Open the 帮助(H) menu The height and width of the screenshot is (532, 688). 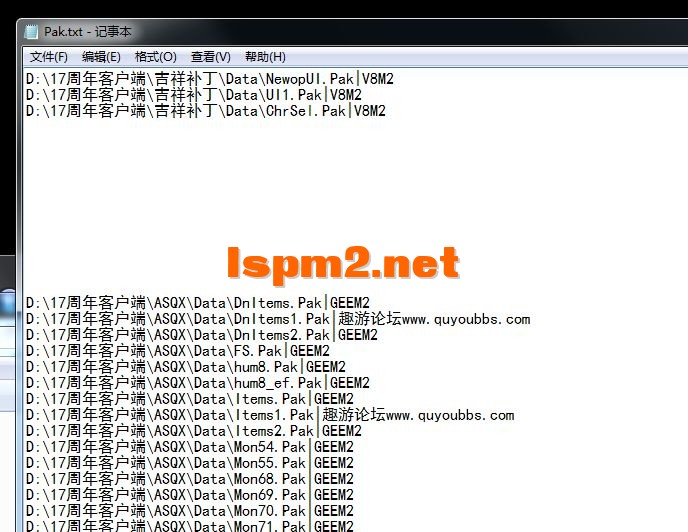[265, 57]
